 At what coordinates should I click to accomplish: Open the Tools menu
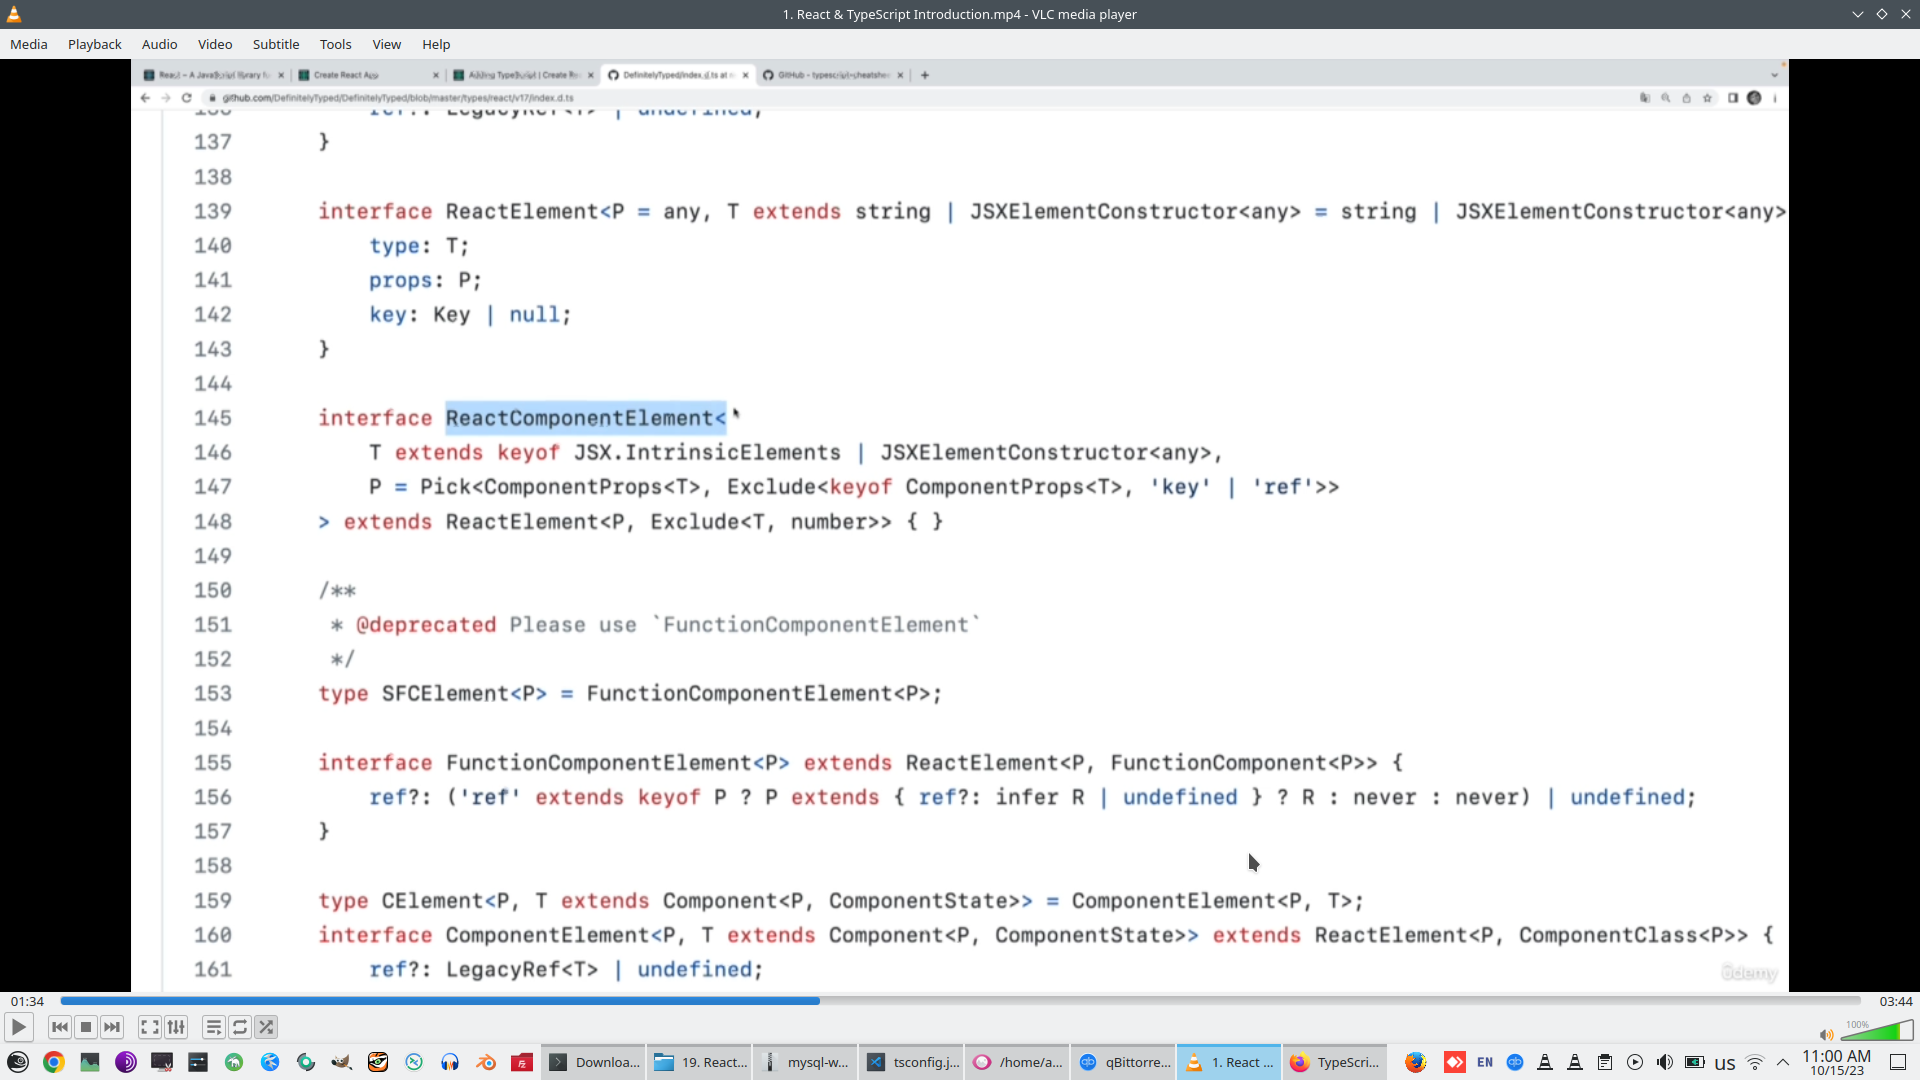point(335,44)
